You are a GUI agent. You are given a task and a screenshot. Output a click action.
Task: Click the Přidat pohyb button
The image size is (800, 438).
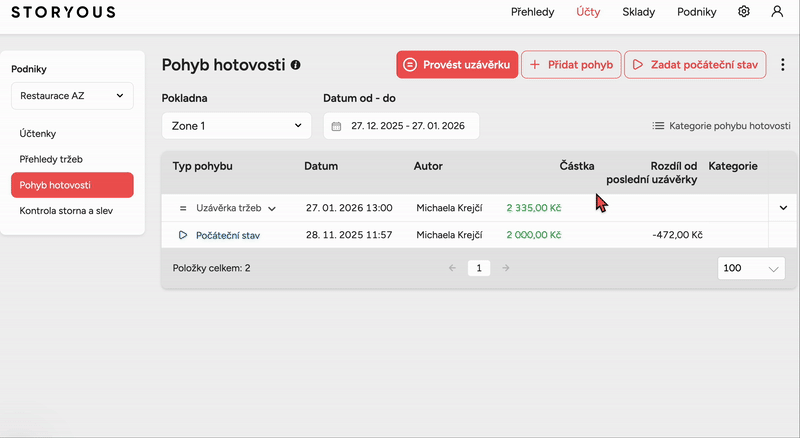tap(571, 65)
